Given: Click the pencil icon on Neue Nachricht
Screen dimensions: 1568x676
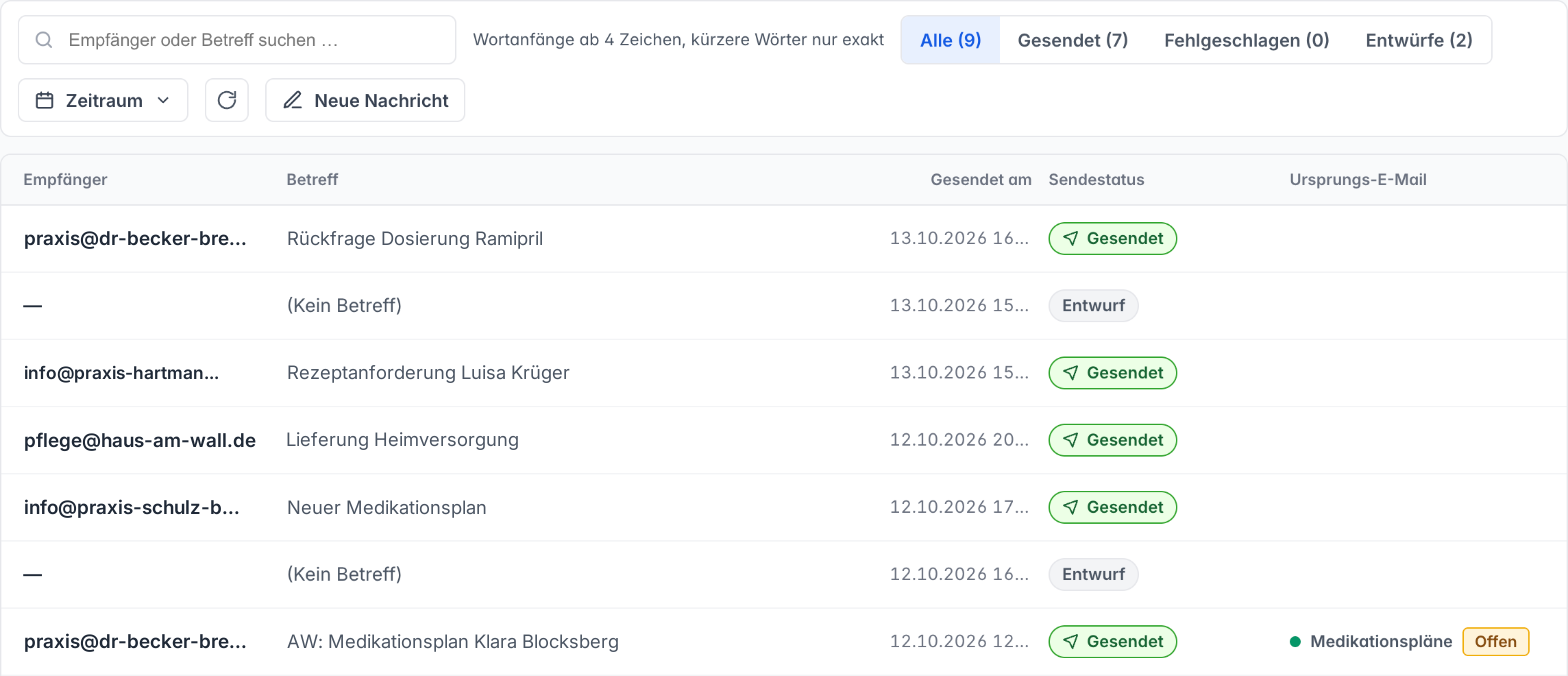Looking at the screenshot, I should (x=293, y=100).
